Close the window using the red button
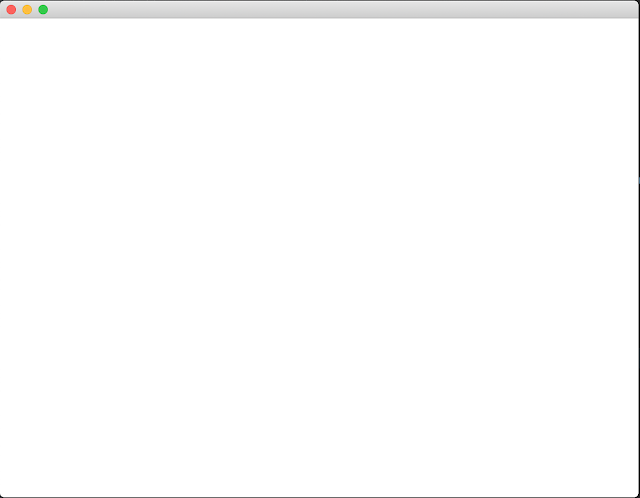 click(x=11, y=9)
